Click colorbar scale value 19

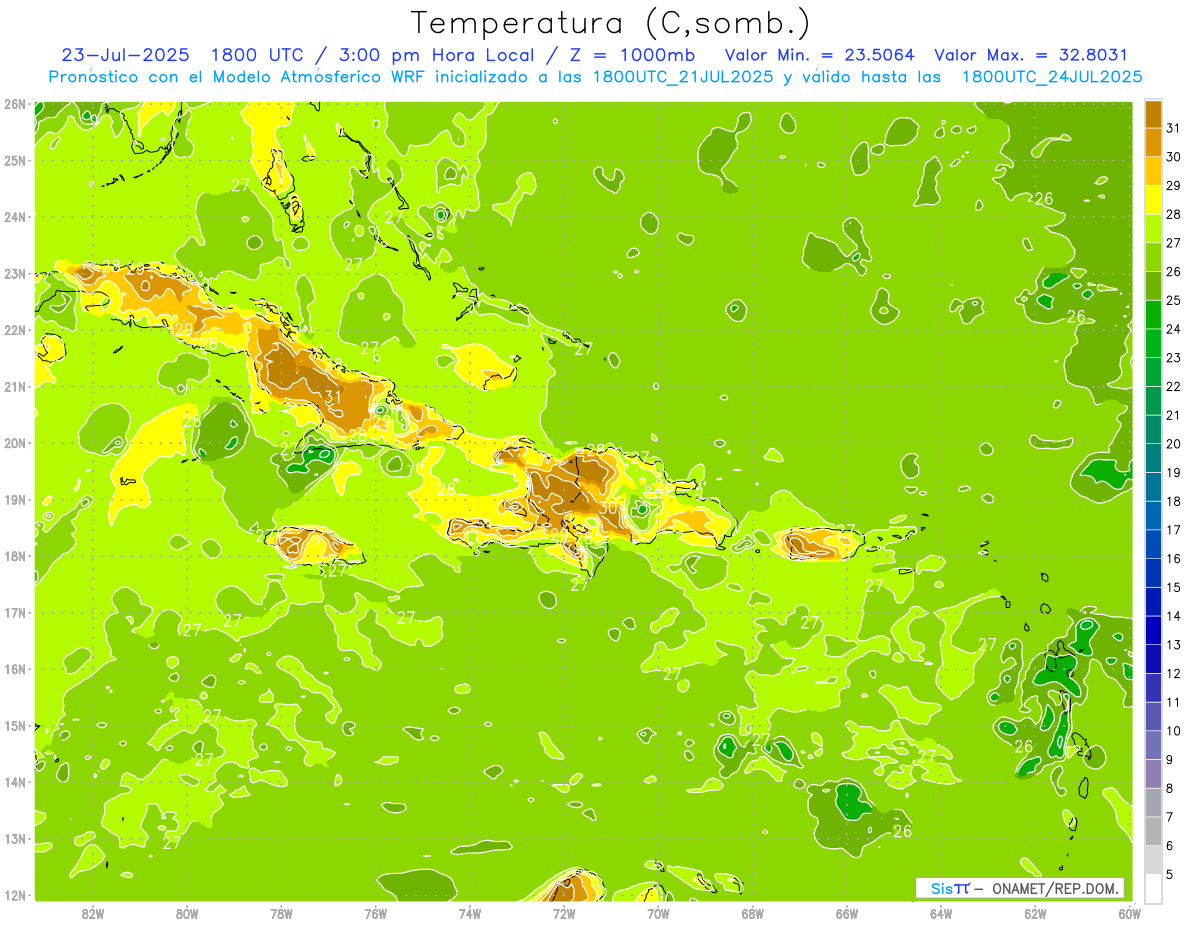click(x=1174, y=472)
